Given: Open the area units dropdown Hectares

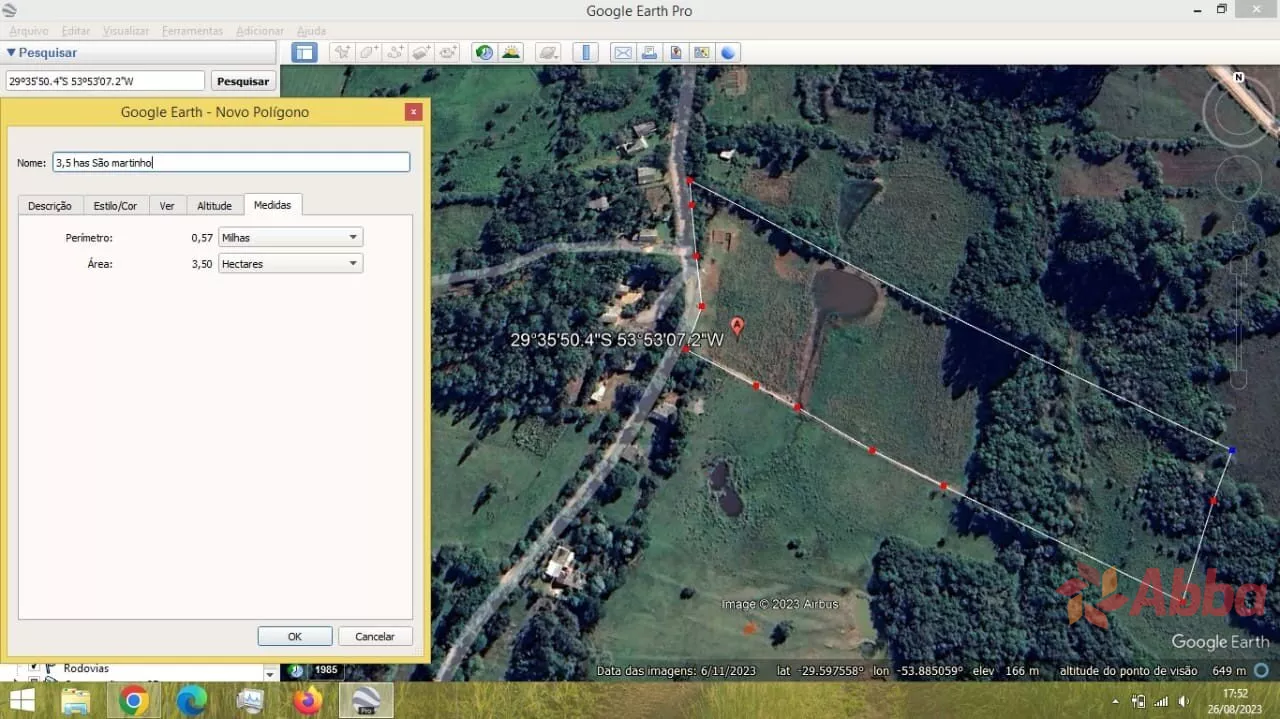Looking at the screenshot, I should (x=290, y=264).
